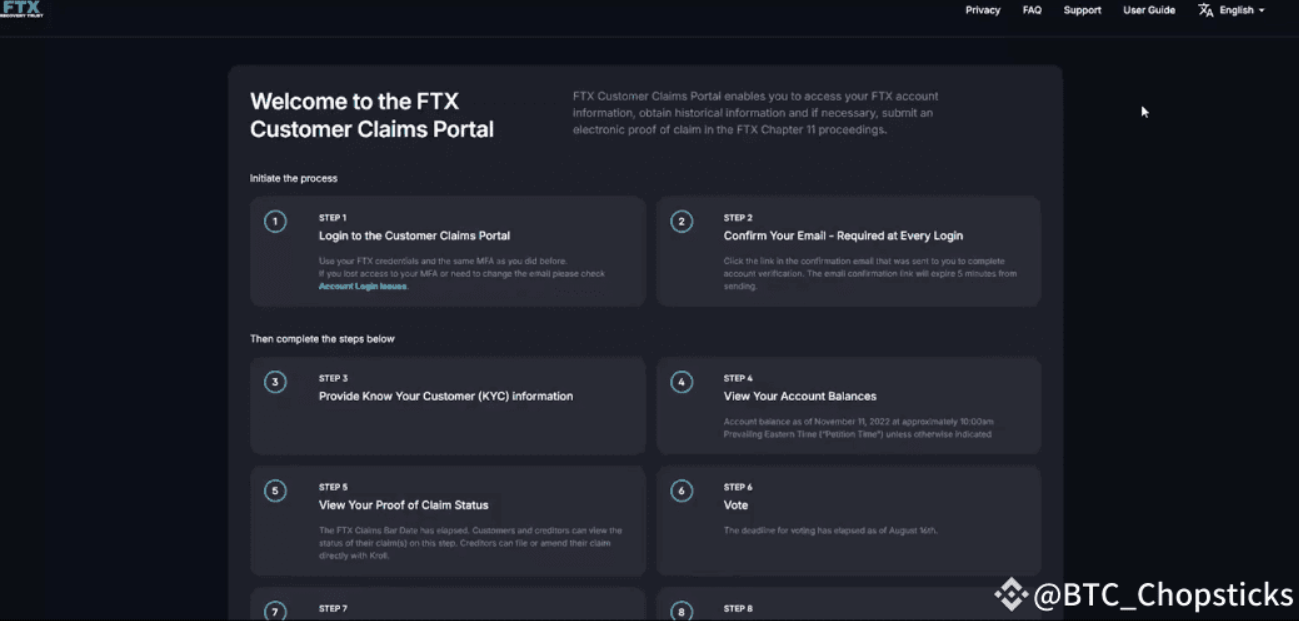Select the step 2 circle icon
Viewport: 1299px width, 621px height.
coord(681,222)
